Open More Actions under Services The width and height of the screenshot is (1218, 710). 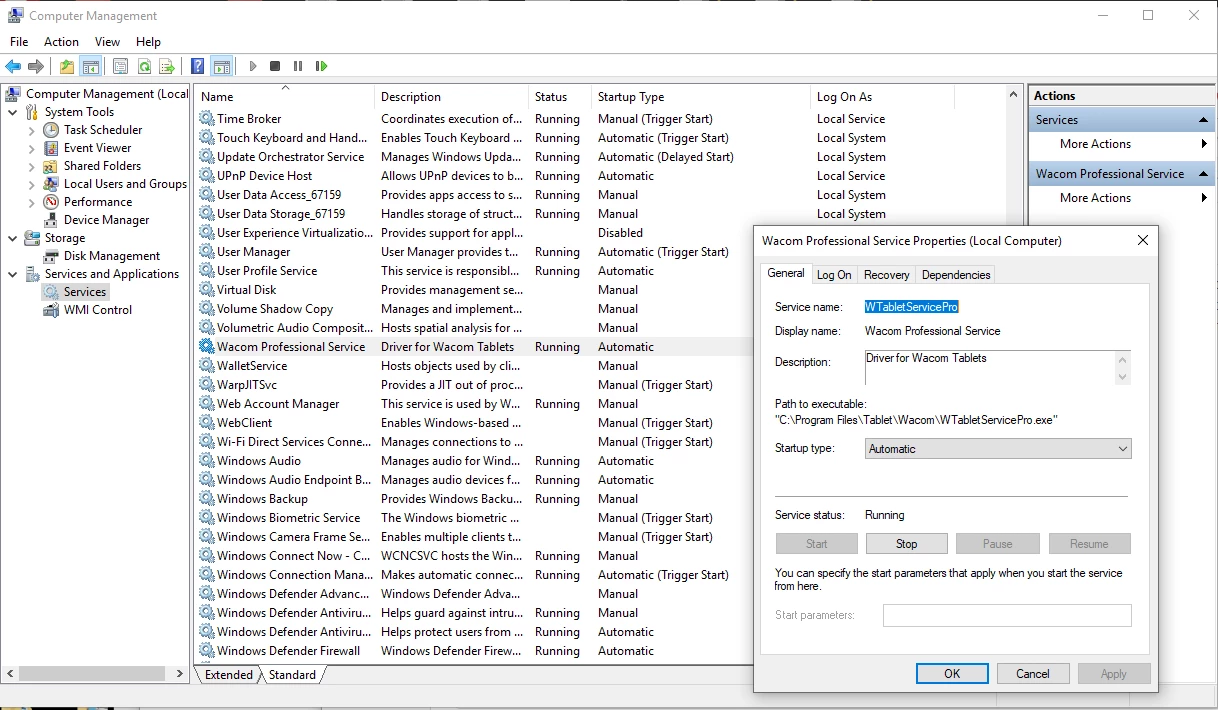(x=1095, y=144)
